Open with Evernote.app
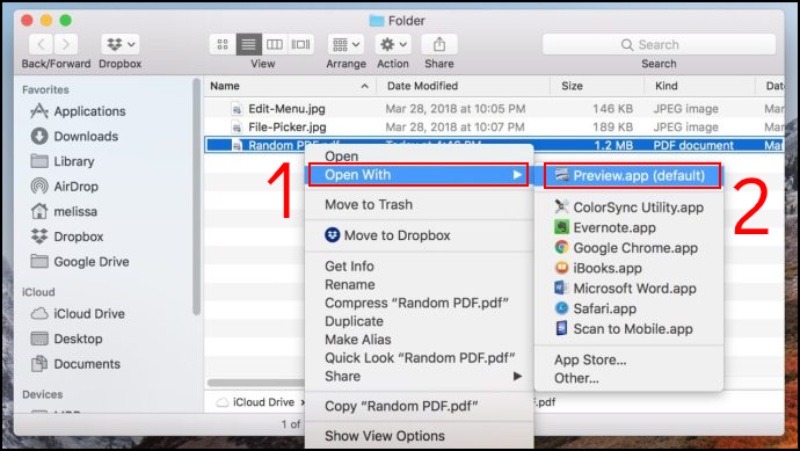 (629, 228)
